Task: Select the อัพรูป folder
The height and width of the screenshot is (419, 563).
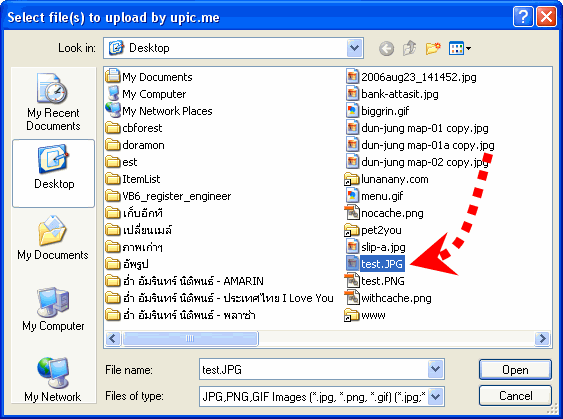Action: [x=127, y=264]
